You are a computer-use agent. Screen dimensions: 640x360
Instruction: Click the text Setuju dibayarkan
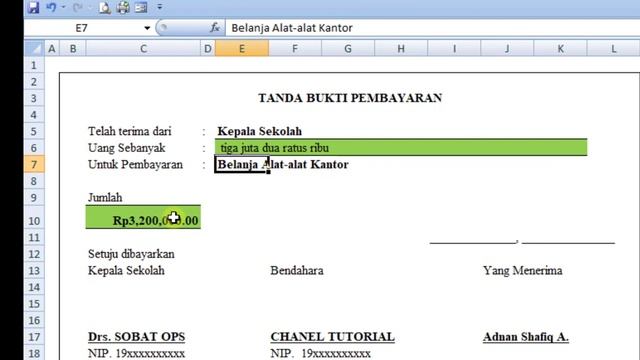tap(131, 254)
